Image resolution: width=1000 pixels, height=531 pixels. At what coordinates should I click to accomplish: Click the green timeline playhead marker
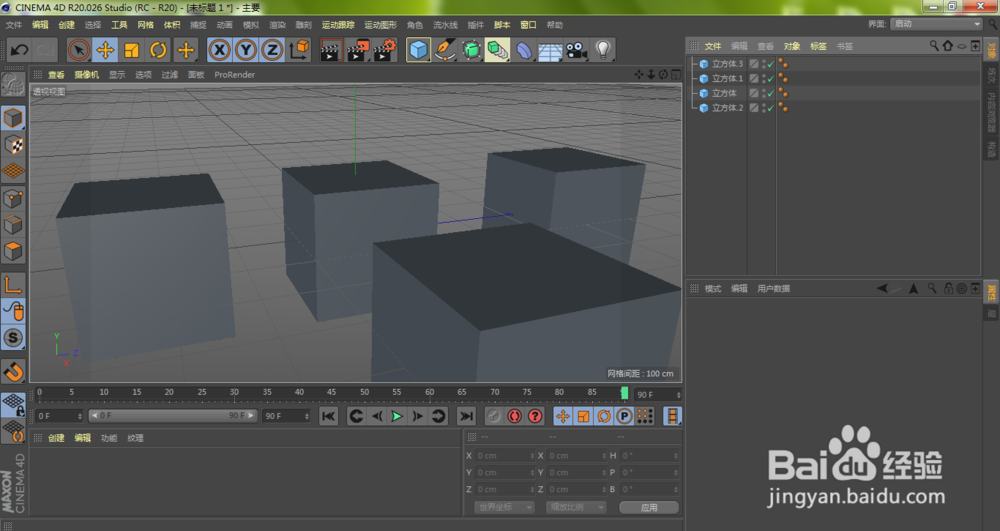point(624,393)
